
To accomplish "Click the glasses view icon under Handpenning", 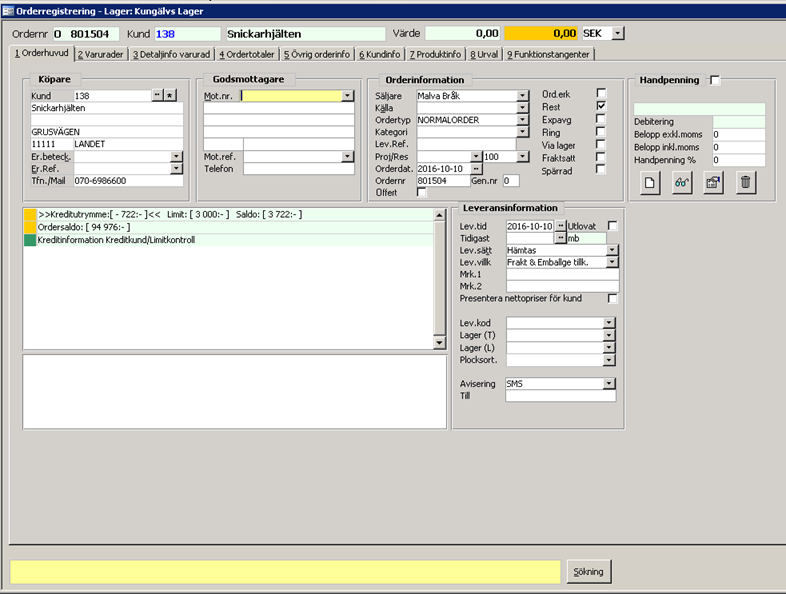I will (x=682, y=183).
